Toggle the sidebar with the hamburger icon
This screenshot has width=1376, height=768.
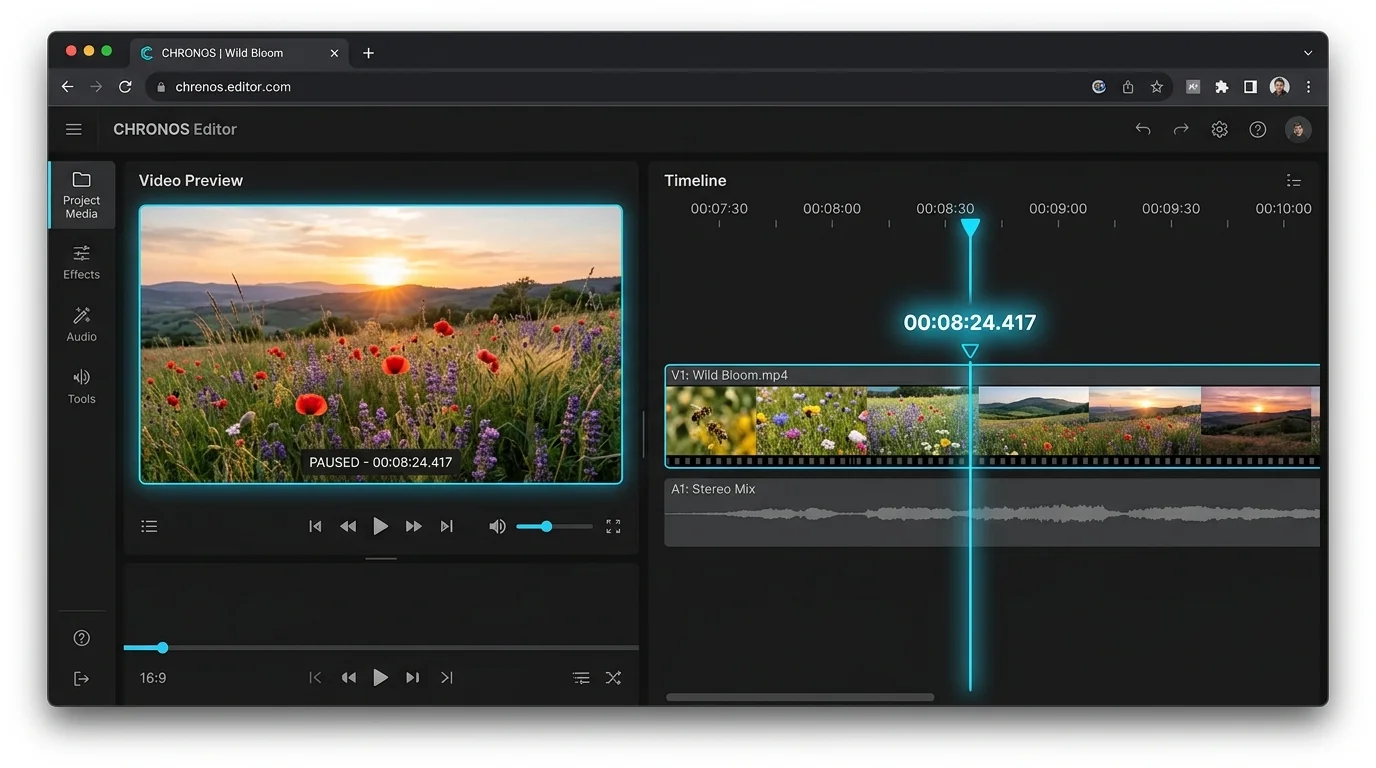[x=73, y=129]
